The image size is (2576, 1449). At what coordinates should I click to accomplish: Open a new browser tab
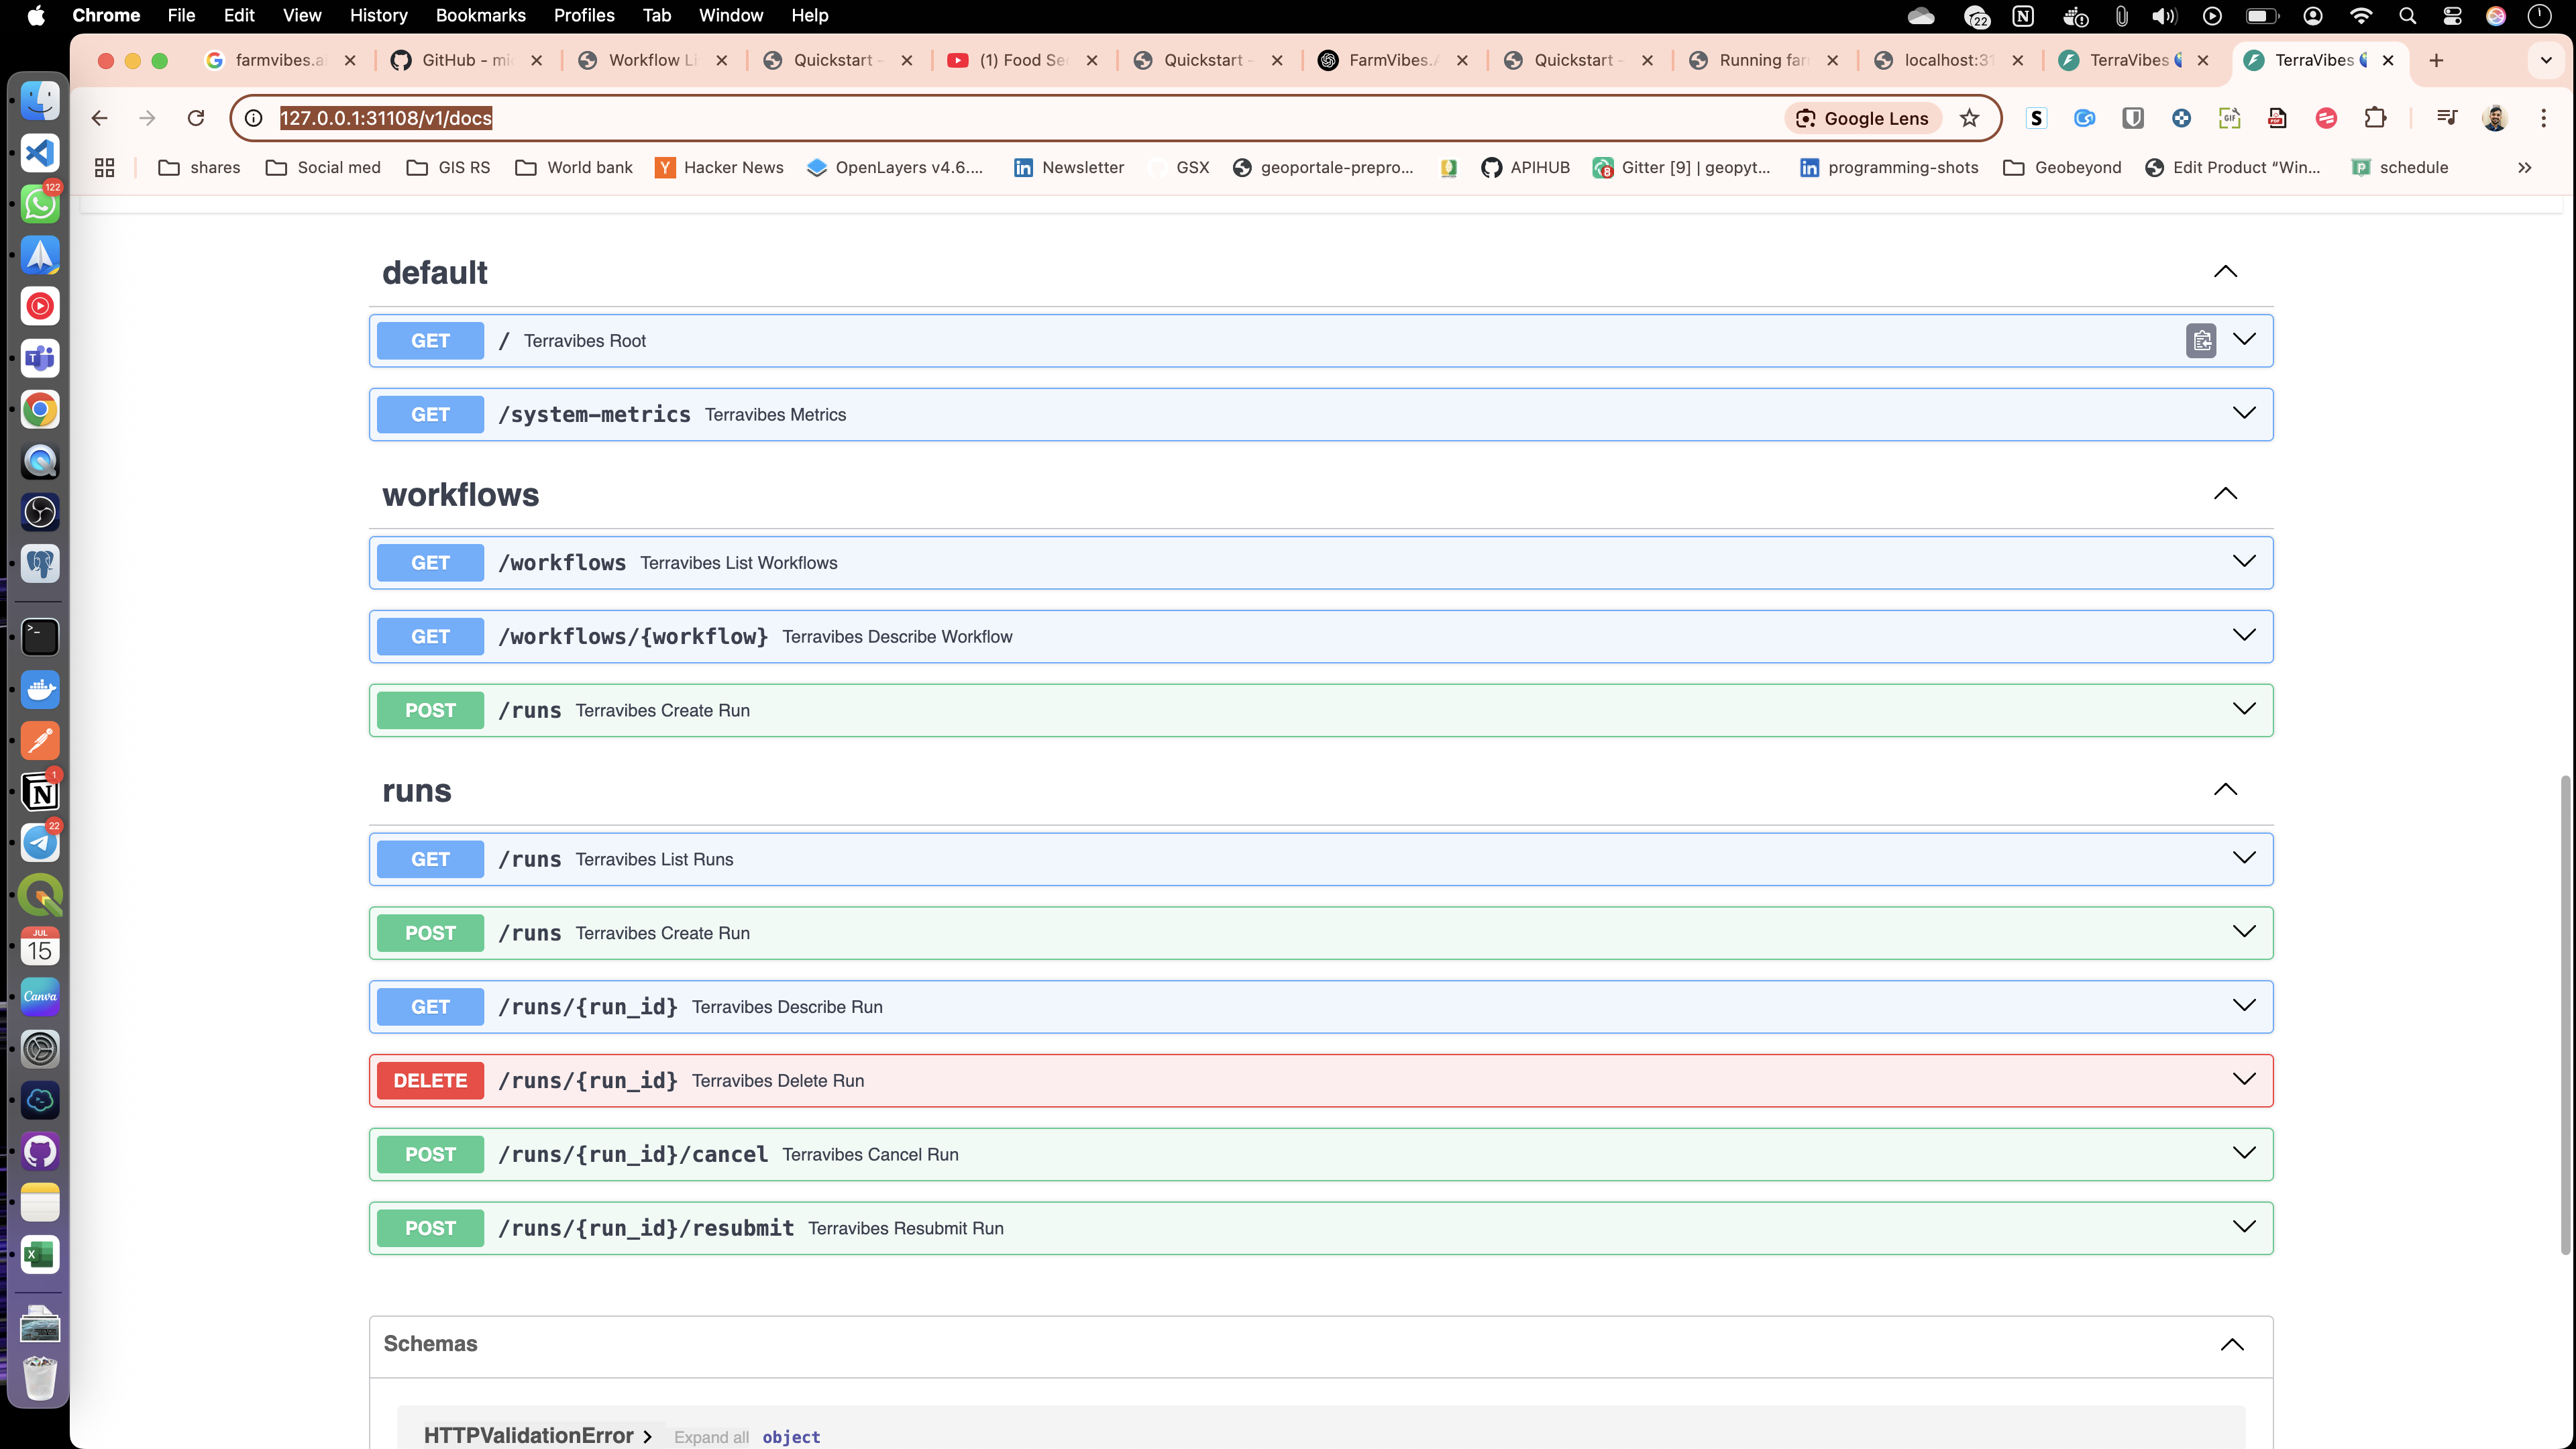tap(2436, 60)
